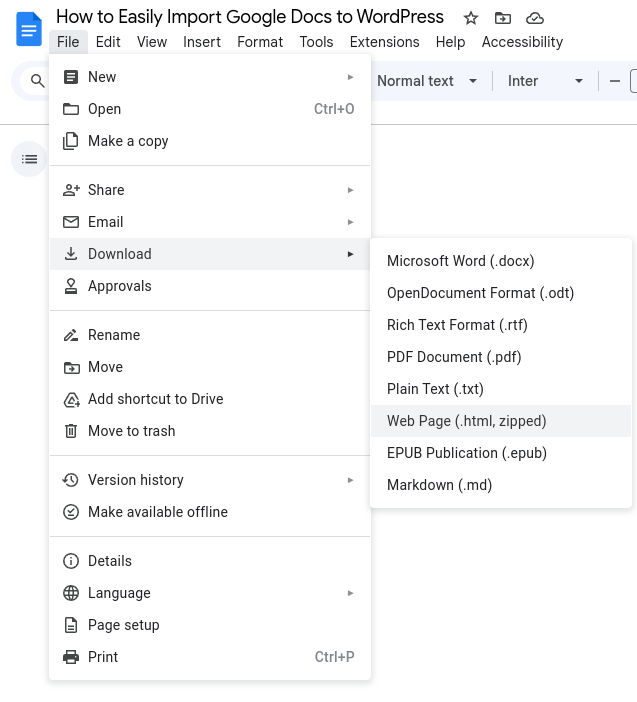Check the cloud save status icon
The image size is (637, 702).
535,18
